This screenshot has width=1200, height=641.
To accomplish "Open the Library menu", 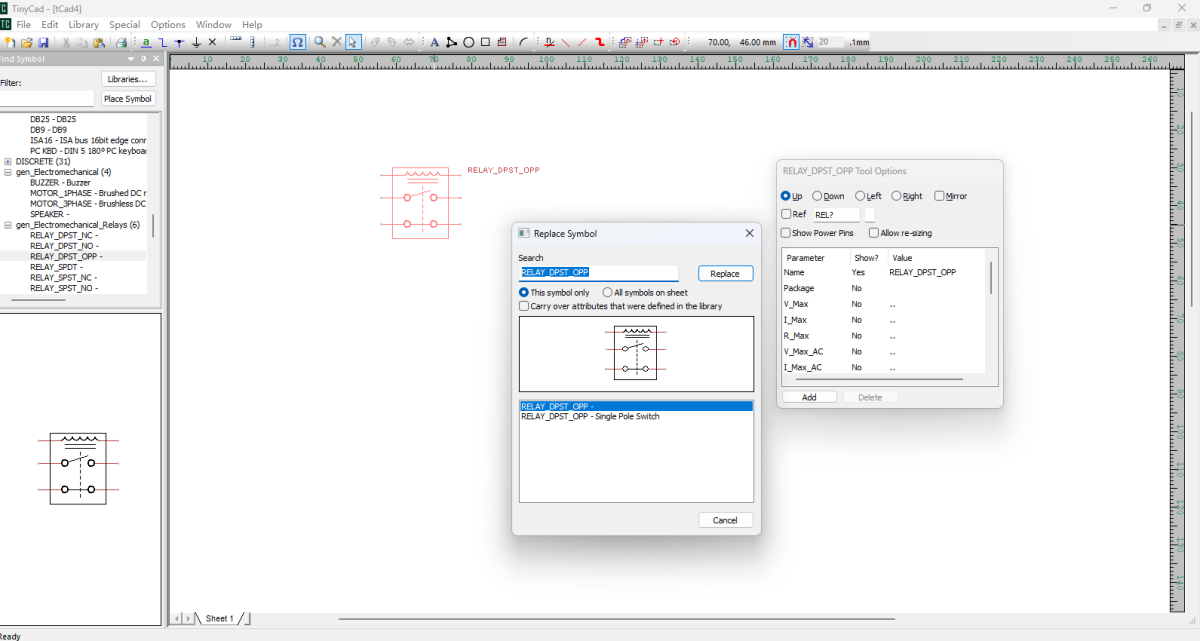I will [83, 24].
